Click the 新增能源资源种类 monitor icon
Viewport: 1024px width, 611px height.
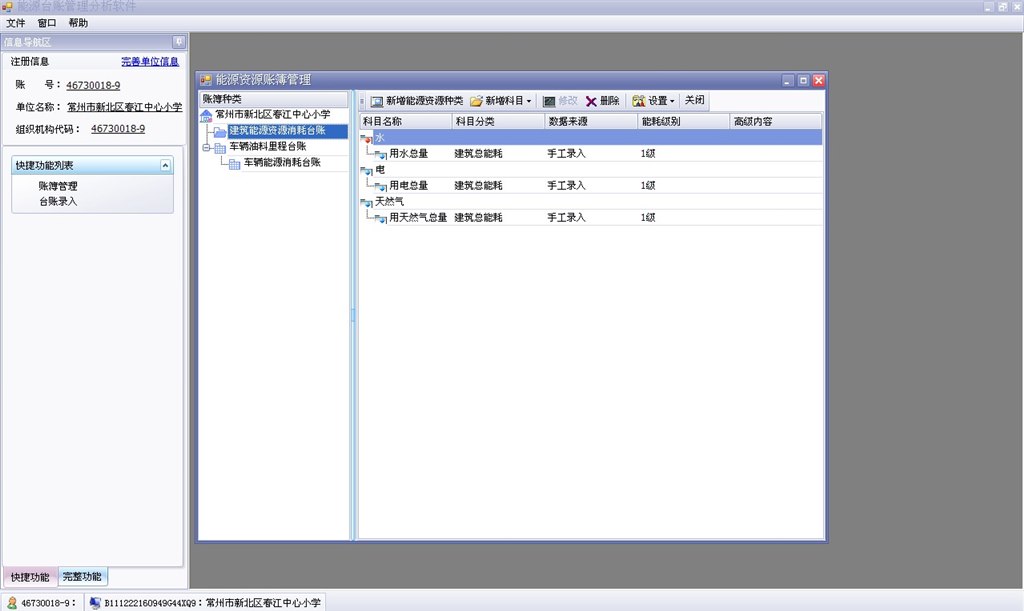point(377,101)
